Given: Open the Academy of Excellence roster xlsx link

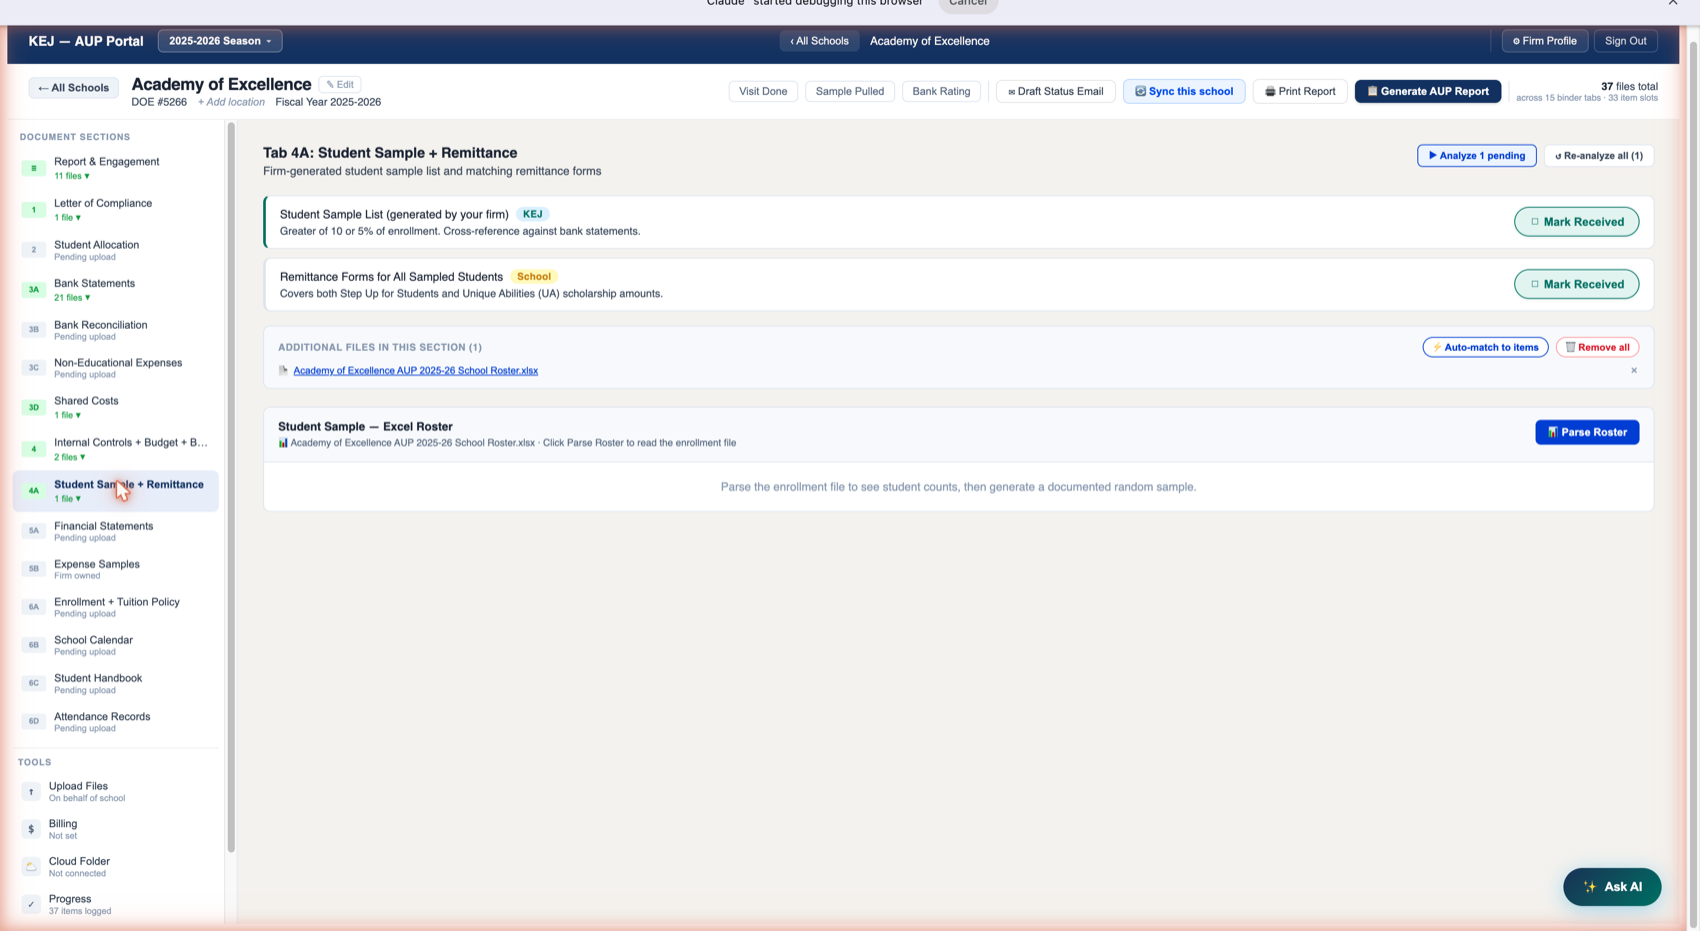Looking at the screenshot, I should [415, 371].
